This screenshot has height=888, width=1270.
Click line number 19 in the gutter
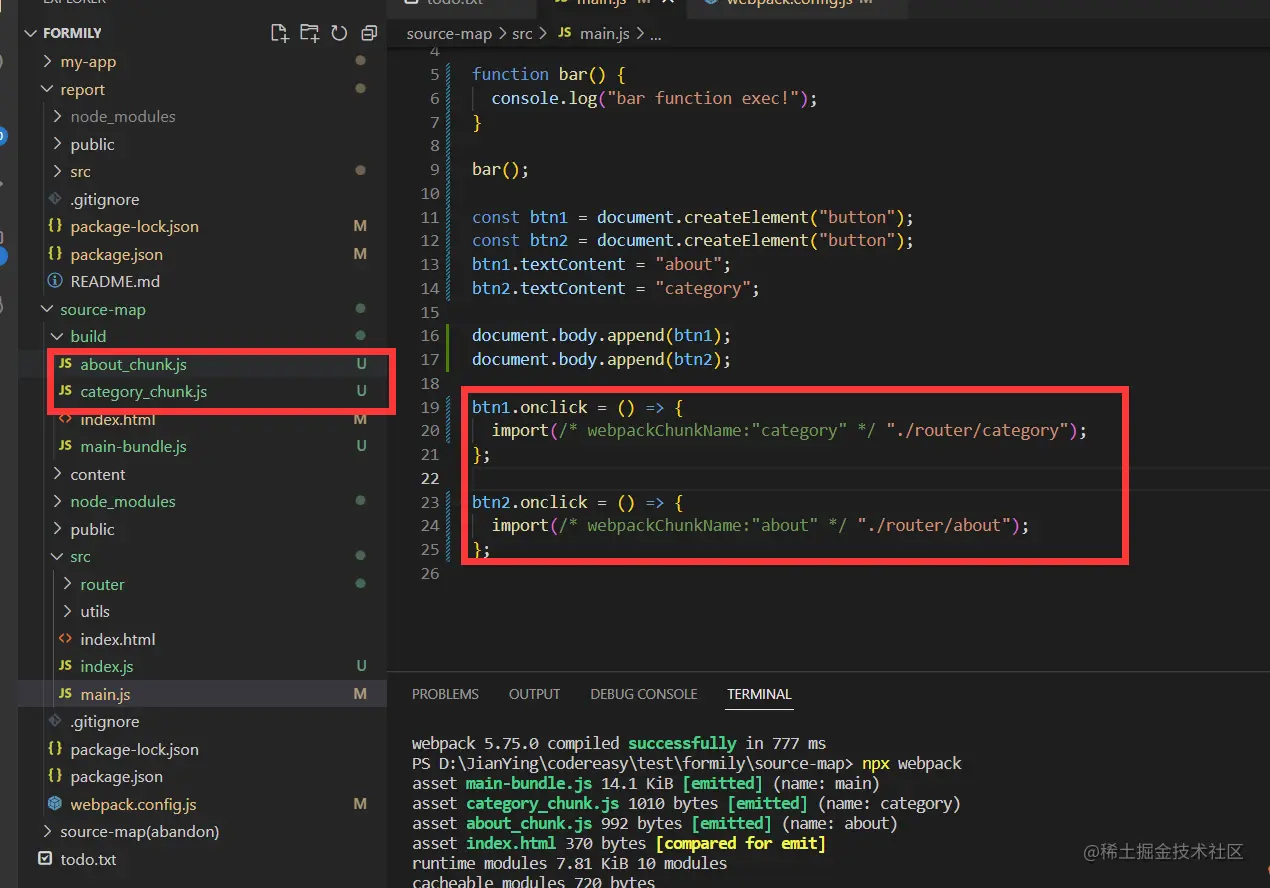(430, 407)
